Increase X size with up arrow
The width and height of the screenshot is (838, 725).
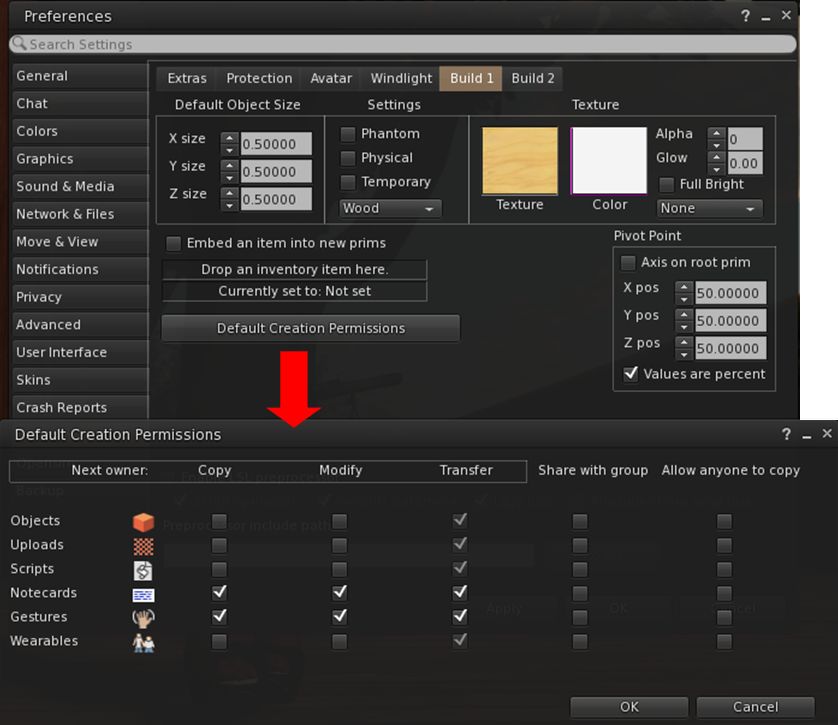click(229, 138)
